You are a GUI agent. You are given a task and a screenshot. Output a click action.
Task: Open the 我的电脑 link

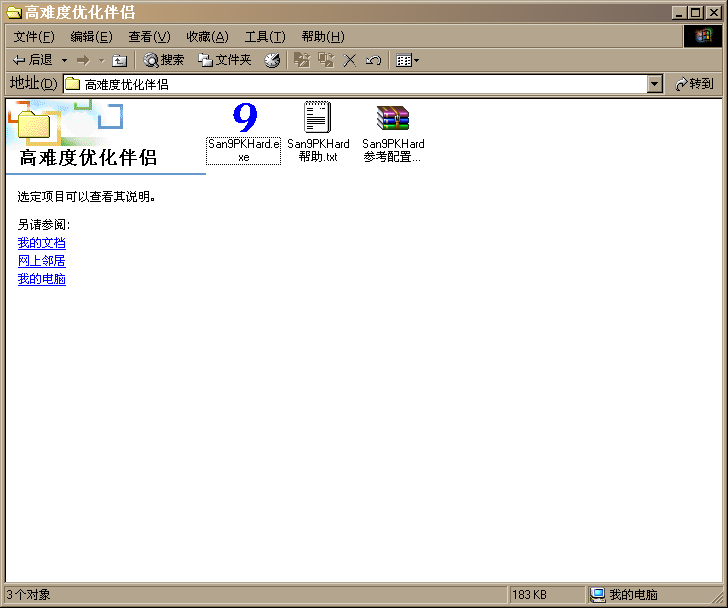pos(42,279)
